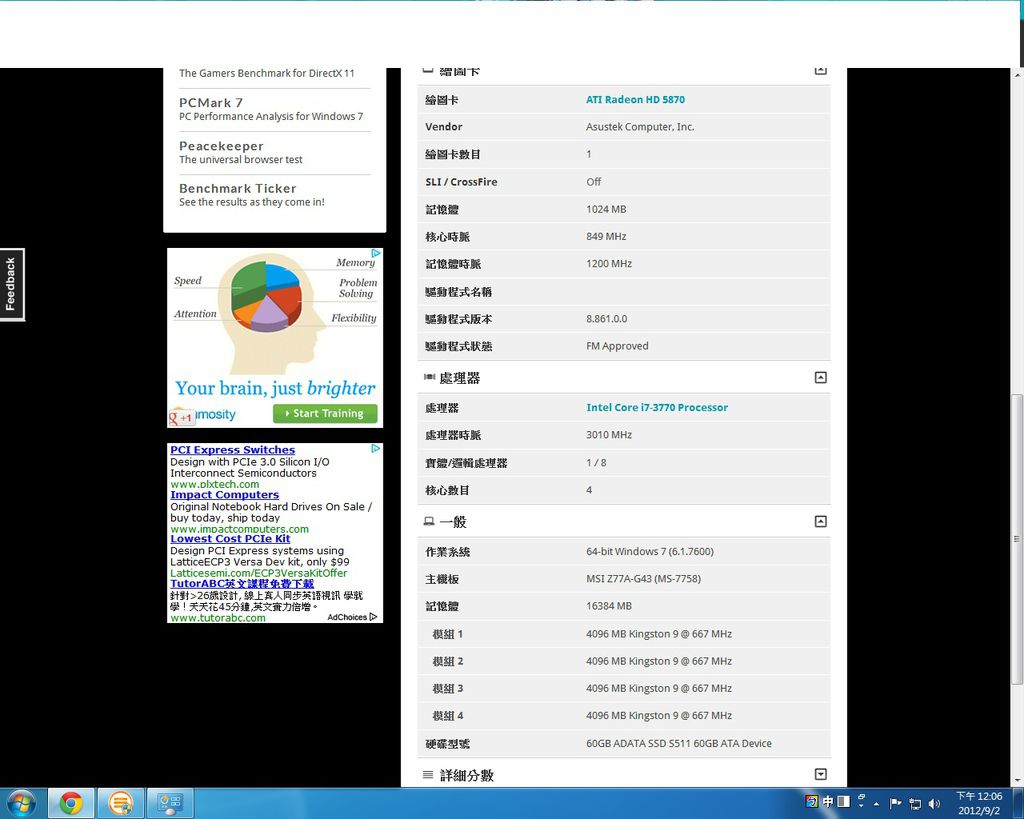Select the 模組 4 Kingston memory row
1024x819 pixels.
point(624,716)
